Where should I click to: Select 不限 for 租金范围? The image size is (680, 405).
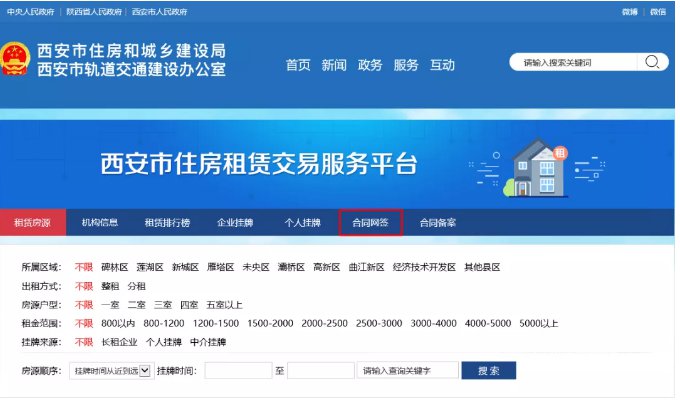point(84,323)
